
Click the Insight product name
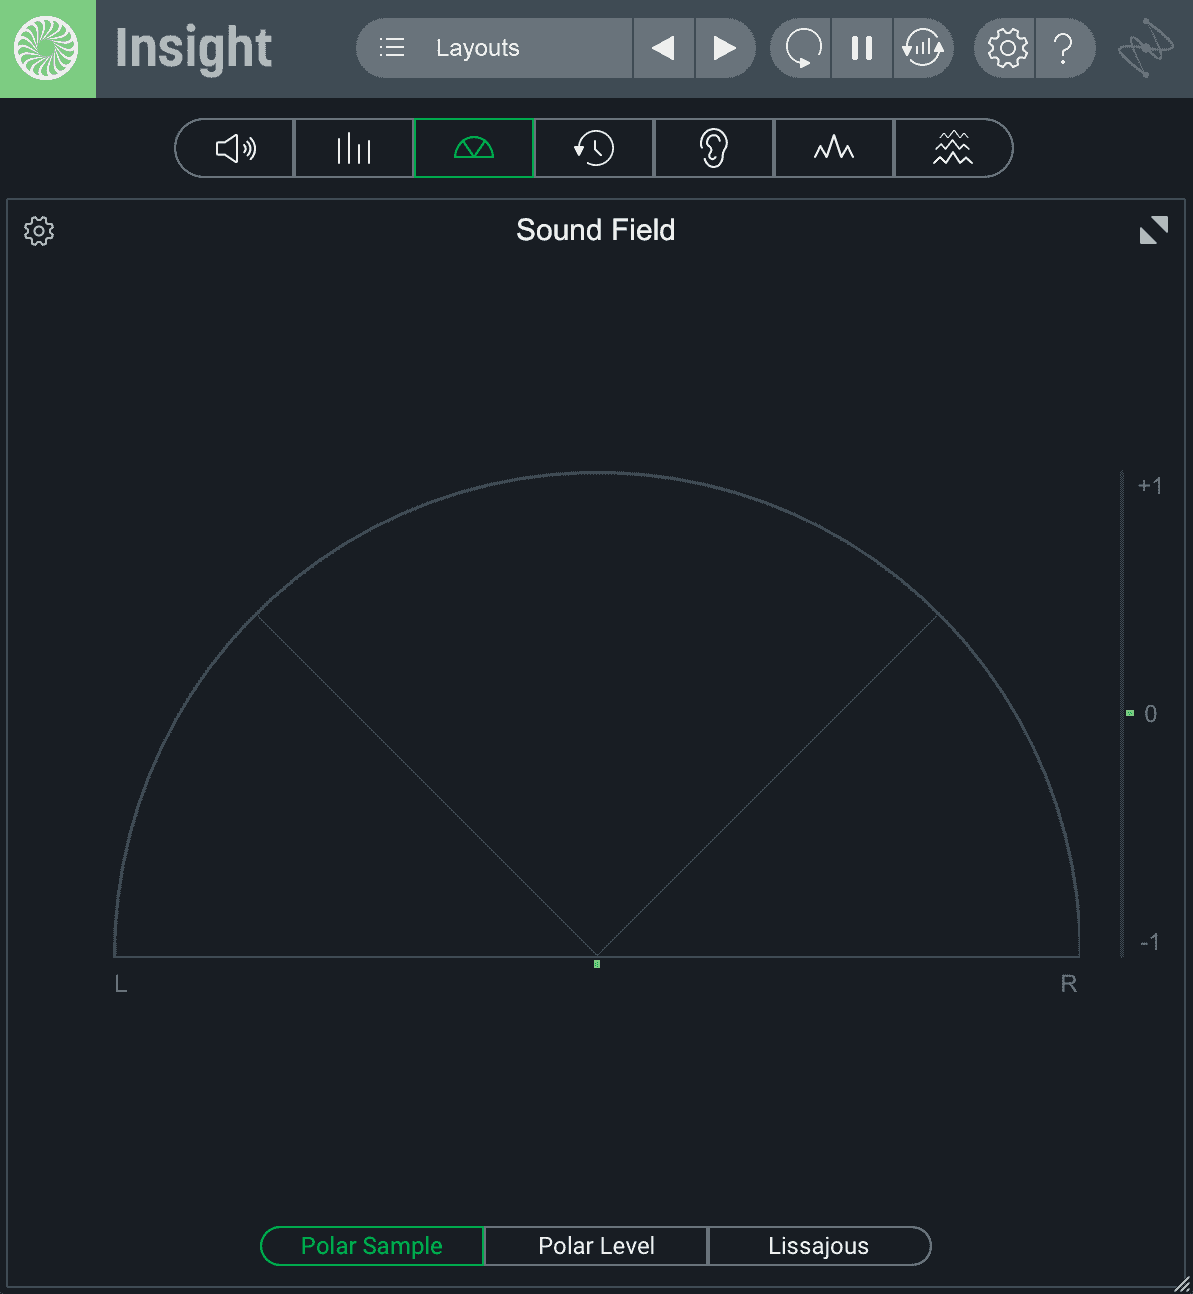[194, 48]
